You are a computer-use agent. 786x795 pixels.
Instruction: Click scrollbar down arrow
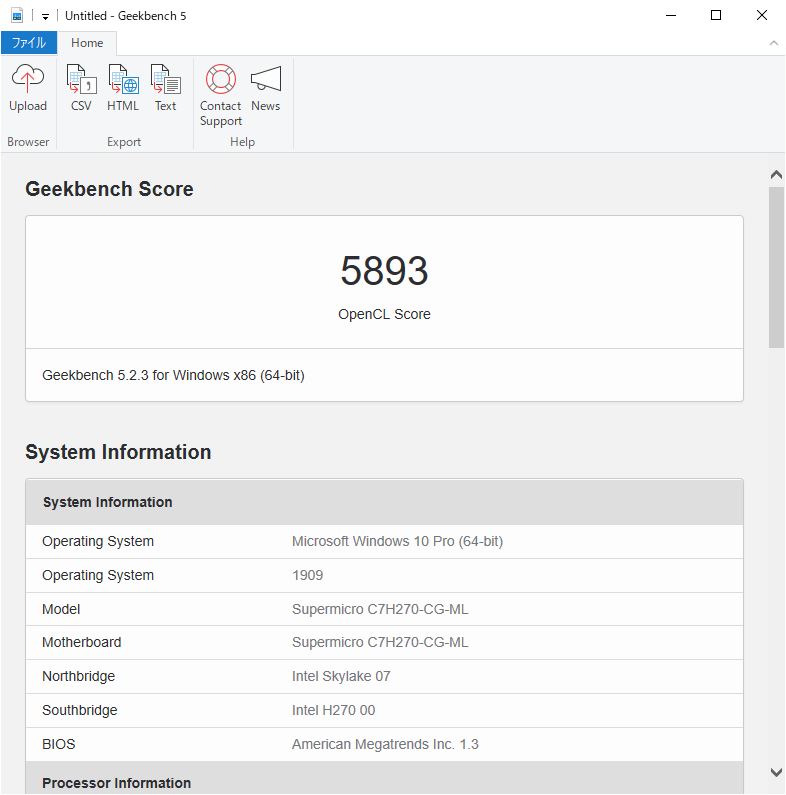tap(776, 772)
